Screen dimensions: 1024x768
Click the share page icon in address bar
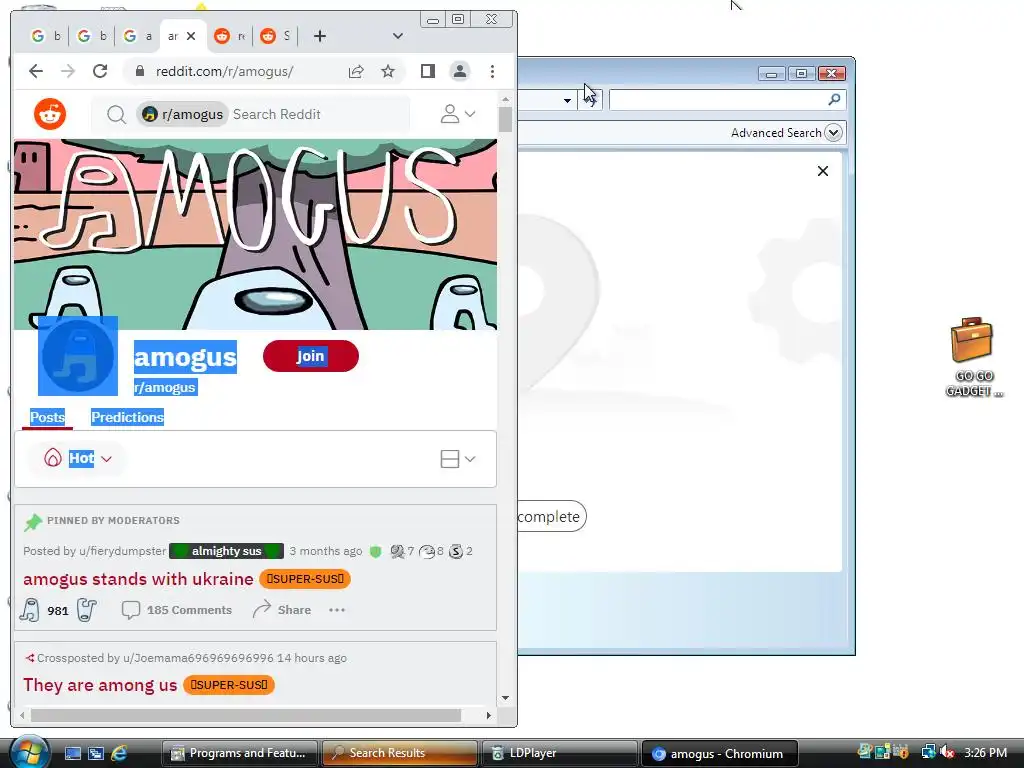click(x=356, y=71)
